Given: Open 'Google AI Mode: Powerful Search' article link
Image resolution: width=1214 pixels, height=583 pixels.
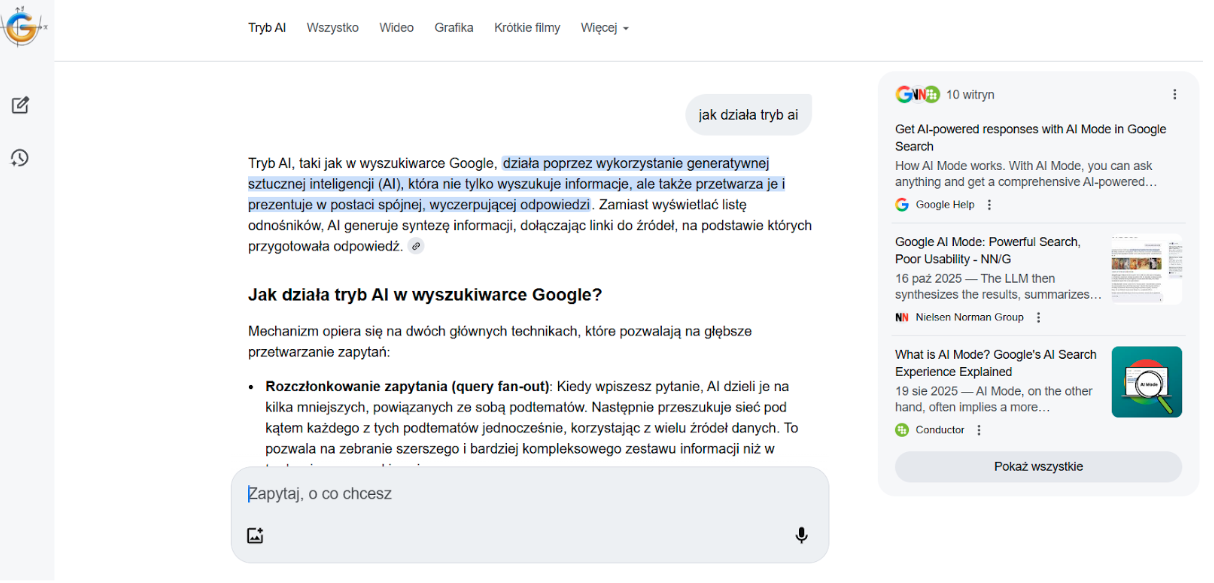Looking at the screenshot, I should click(x=987, y=250).
